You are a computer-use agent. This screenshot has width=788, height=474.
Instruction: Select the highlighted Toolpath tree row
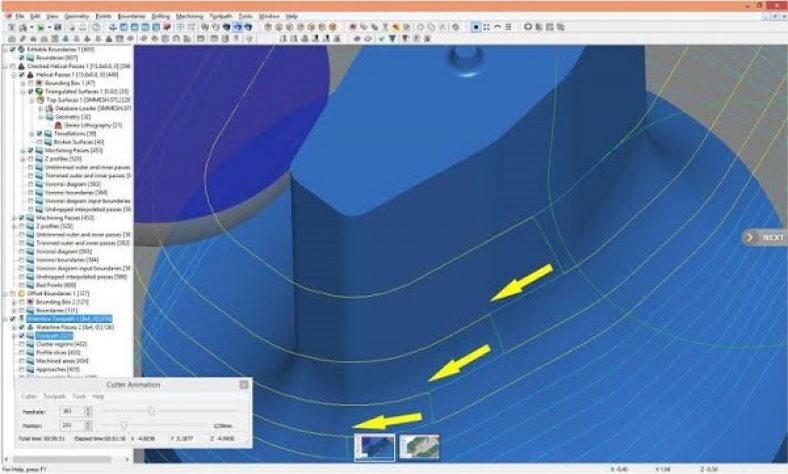(54, 336)
